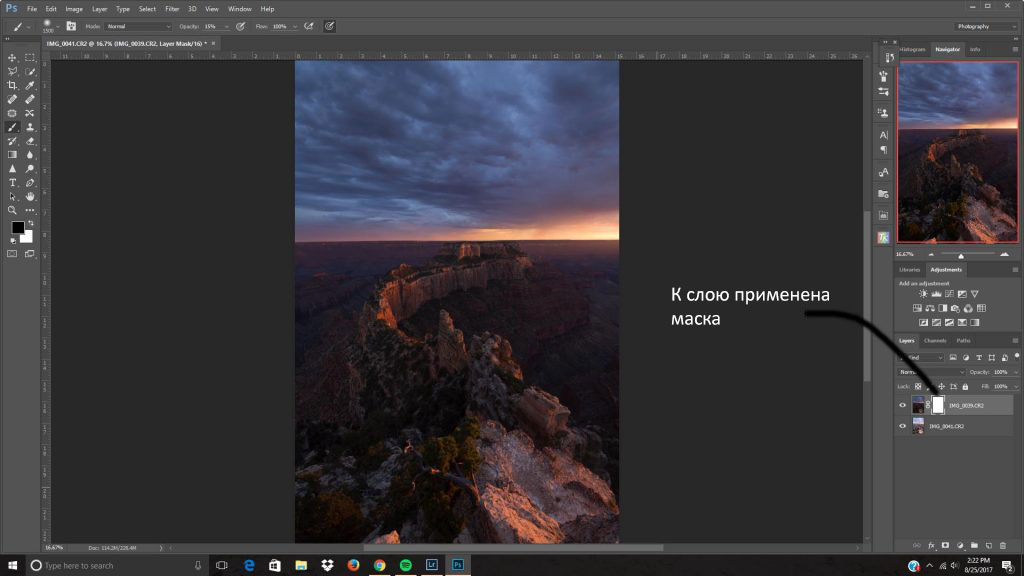Viewport: 1024px width, 576px height.
Task: Toggle the brush settings panel icon
Action: pyautogui.click(x=71, y=26)
